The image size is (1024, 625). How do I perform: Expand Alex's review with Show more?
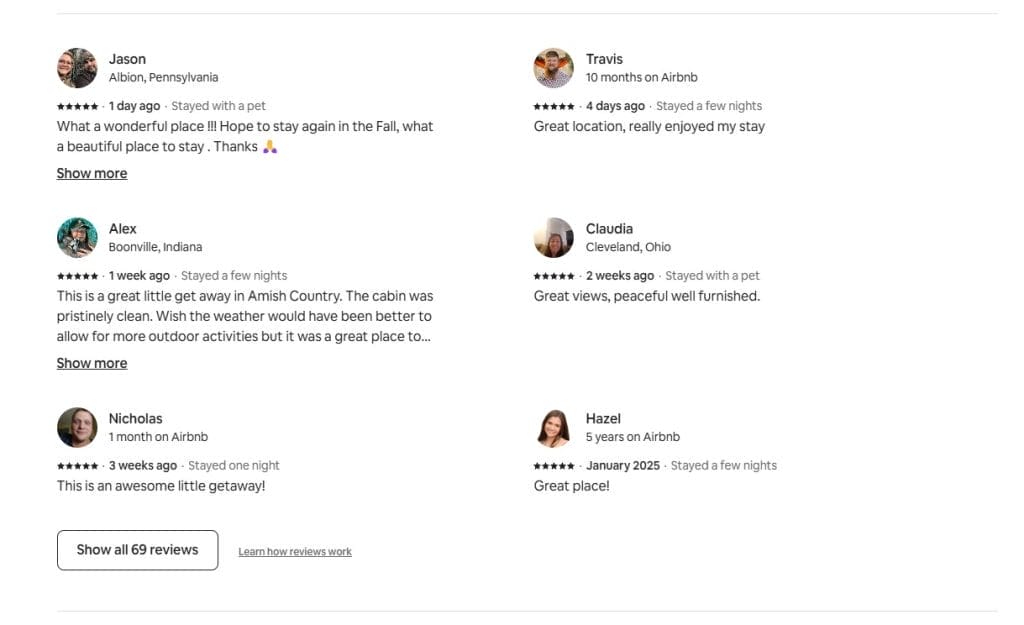coord(92,364)
